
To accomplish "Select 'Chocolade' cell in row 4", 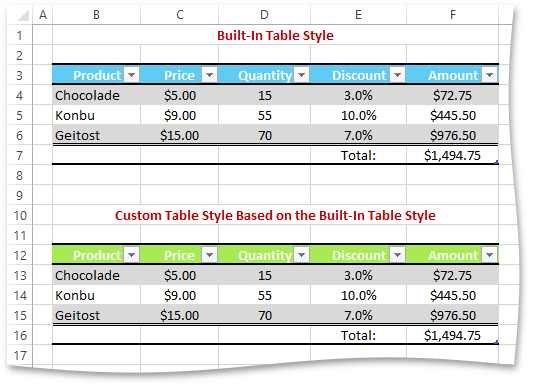I will (x=97, y=95).
